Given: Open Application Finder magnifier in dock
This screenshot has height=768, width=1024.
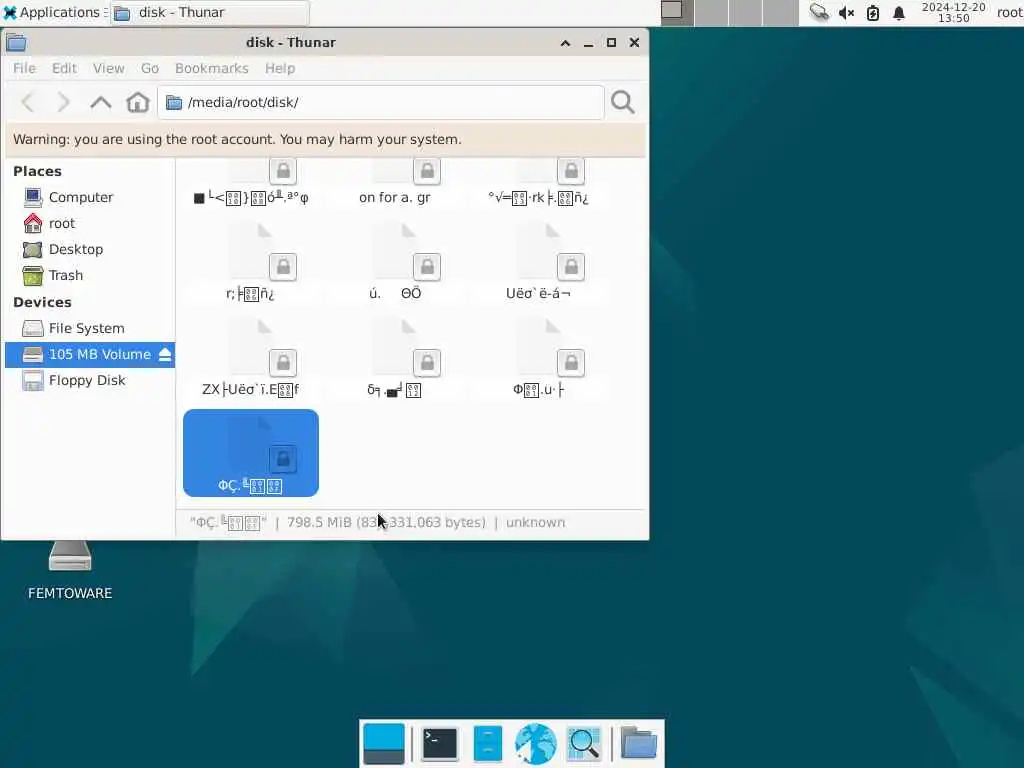Looking at the screenshot, I should (x=584, y=744).
